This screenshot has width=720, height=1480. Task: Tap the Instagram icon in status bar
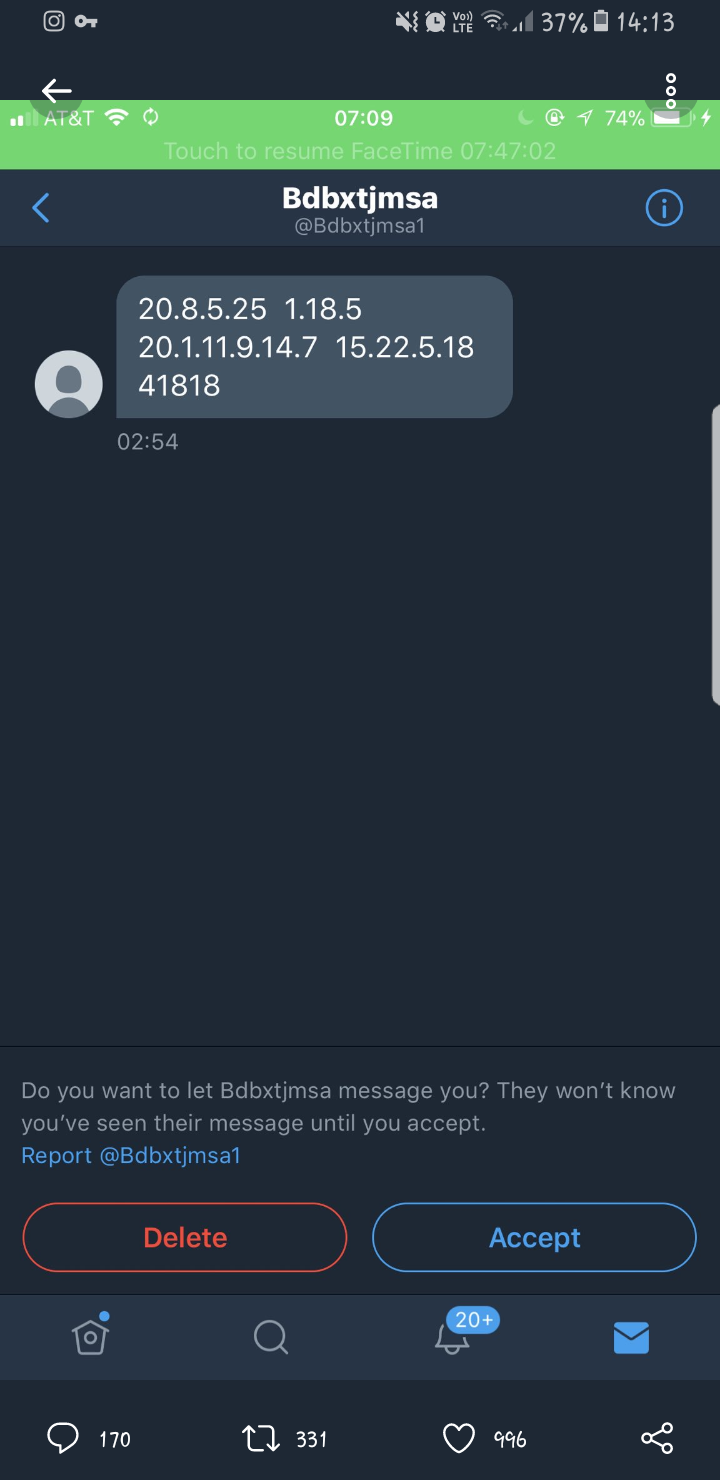click(x=54, y=21)
